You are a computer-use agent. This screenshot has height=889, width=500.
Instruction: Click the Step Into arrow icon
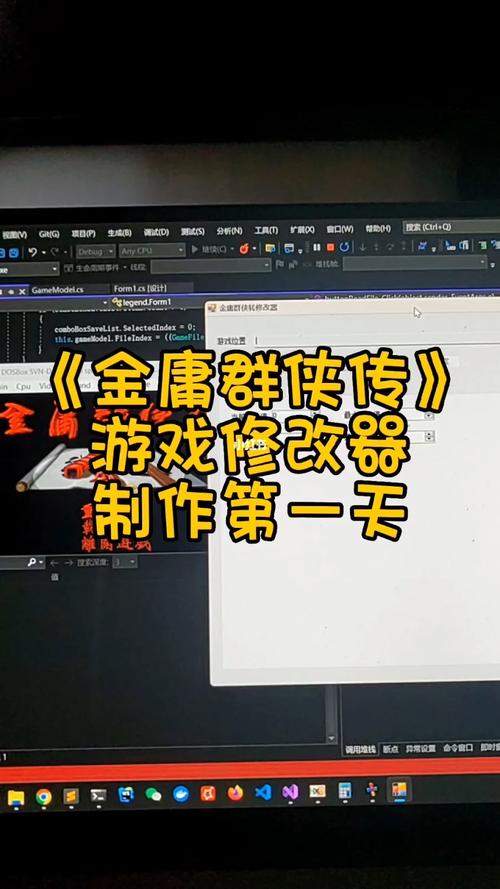(x=362, y=247)
